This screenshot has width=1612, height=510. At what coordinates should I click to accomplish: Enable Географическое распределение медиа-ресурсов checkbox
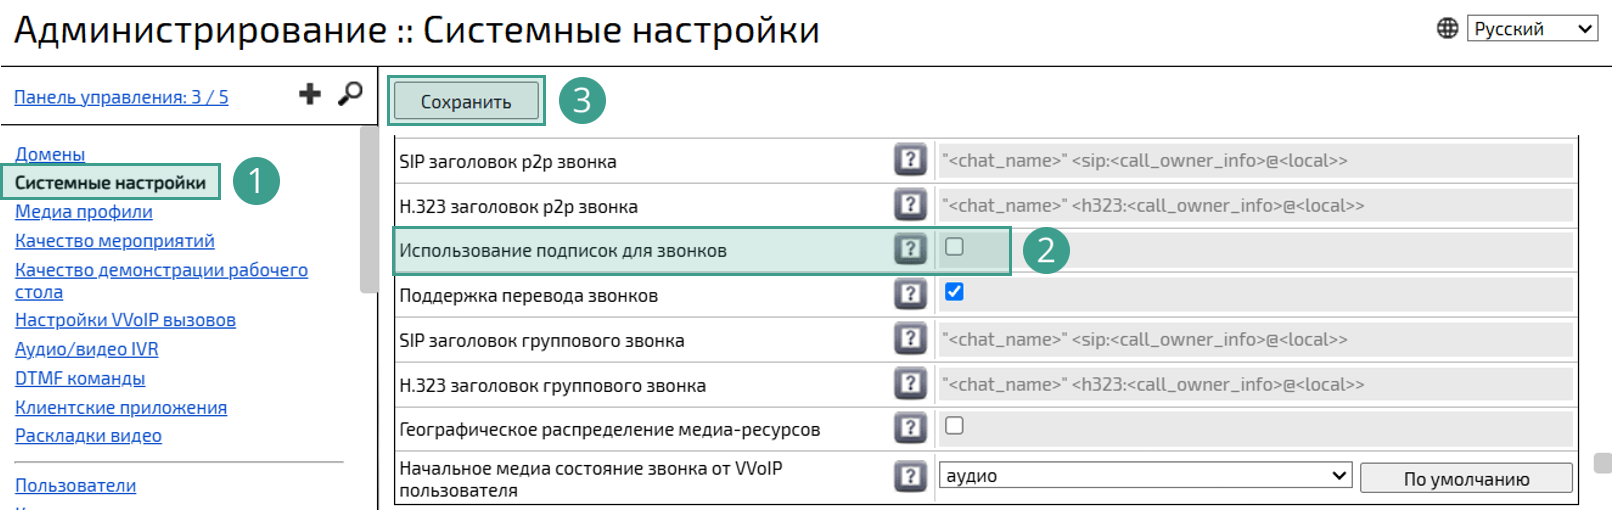954,426
